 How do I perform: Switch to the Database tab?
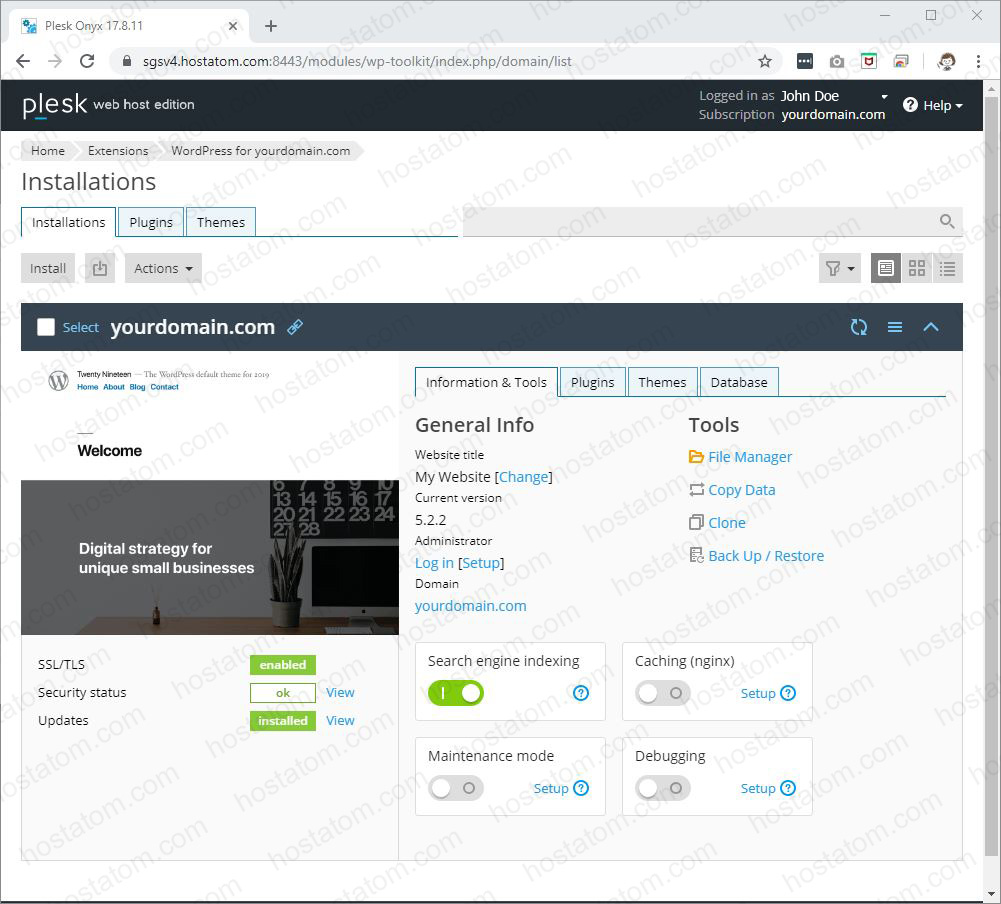(739, 382)
